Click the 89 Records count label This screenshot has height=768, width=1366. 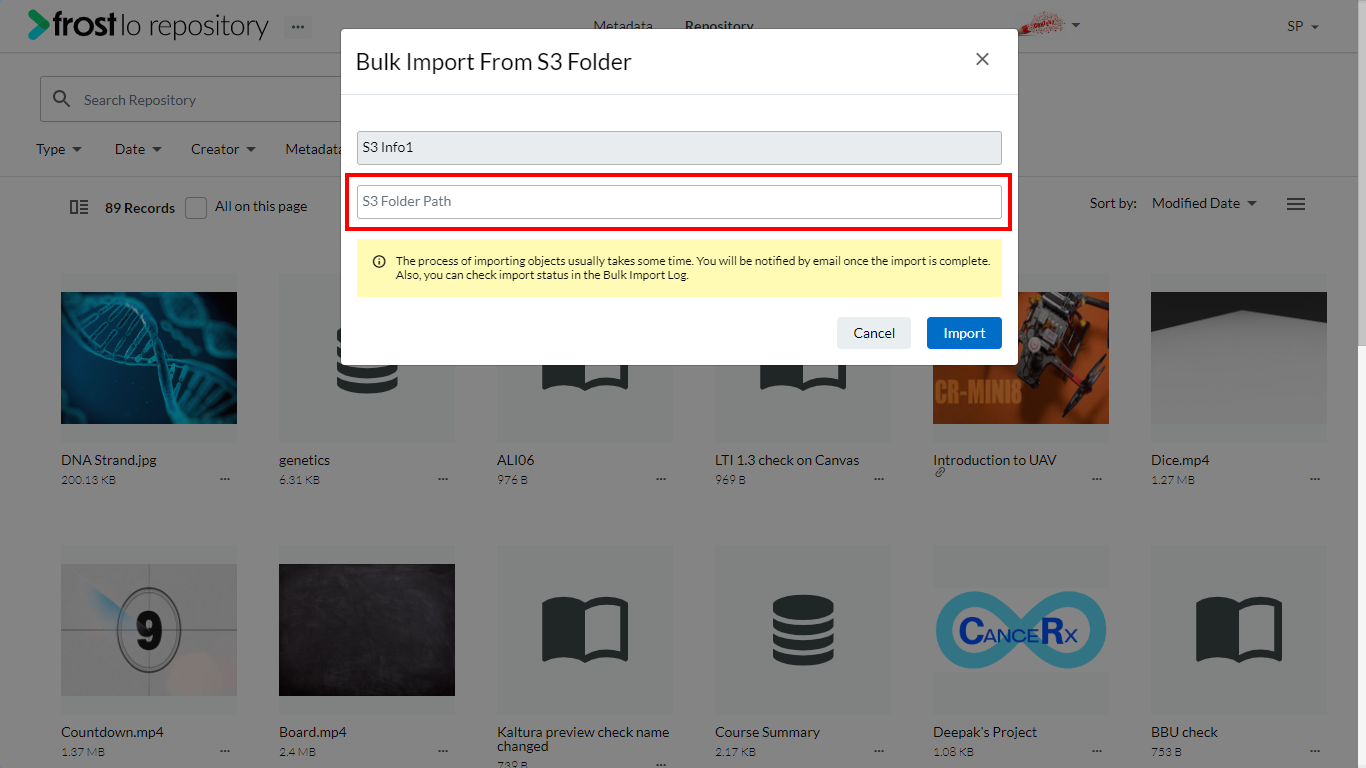(140, 208)
